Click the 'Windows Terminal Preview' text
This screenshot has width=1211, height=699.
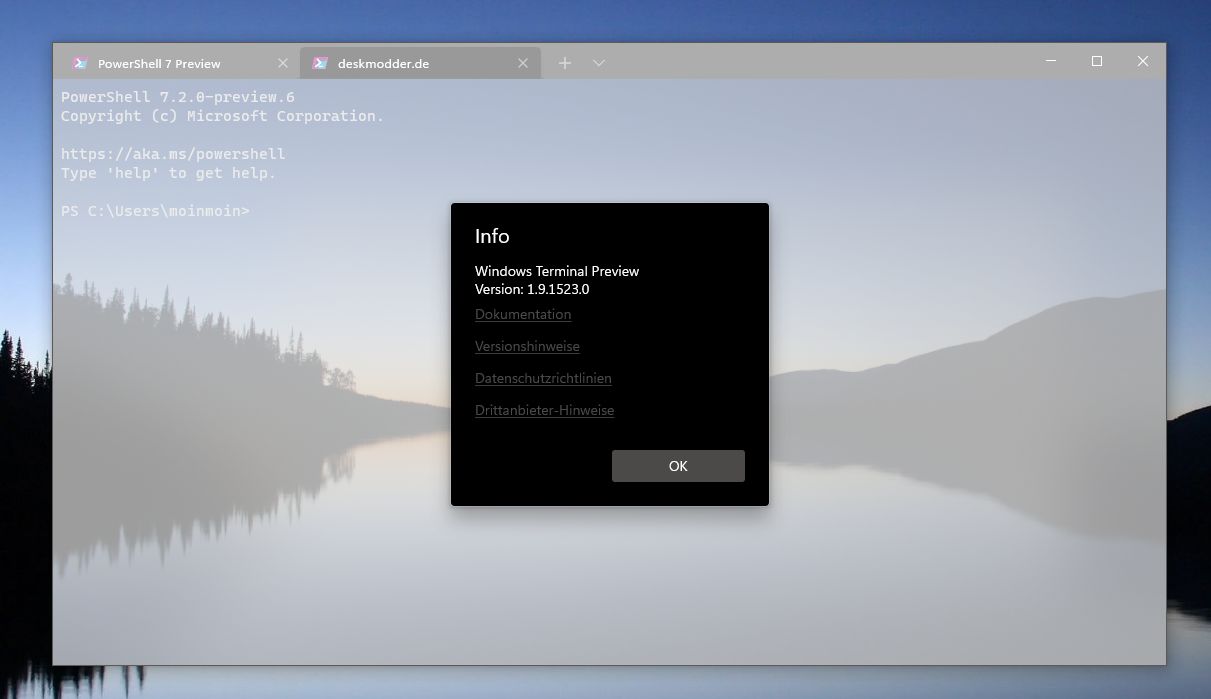point(557,271)
